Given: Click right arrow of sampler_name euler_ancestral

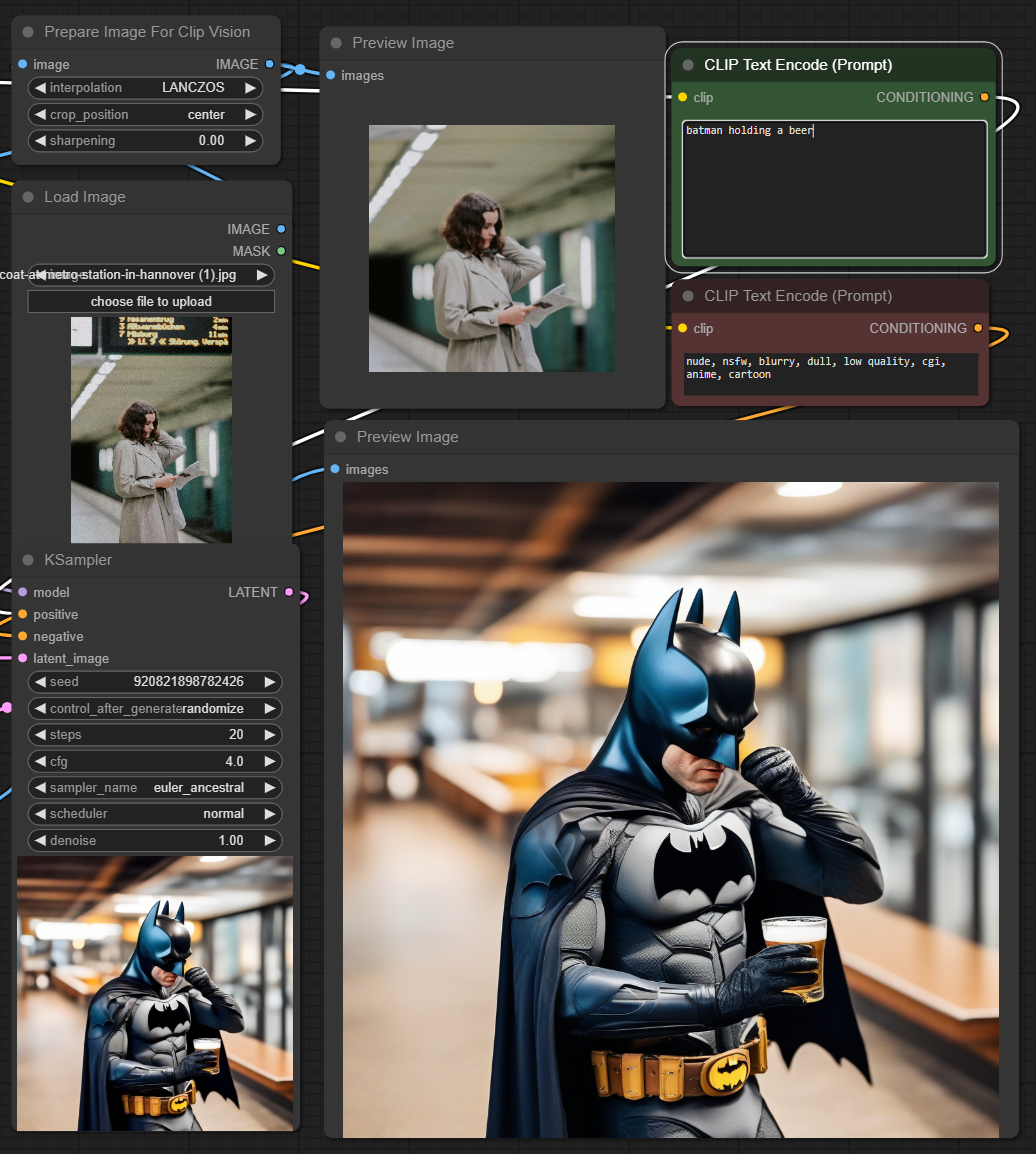Looking at the screenshot, I should tap(270, 787).
